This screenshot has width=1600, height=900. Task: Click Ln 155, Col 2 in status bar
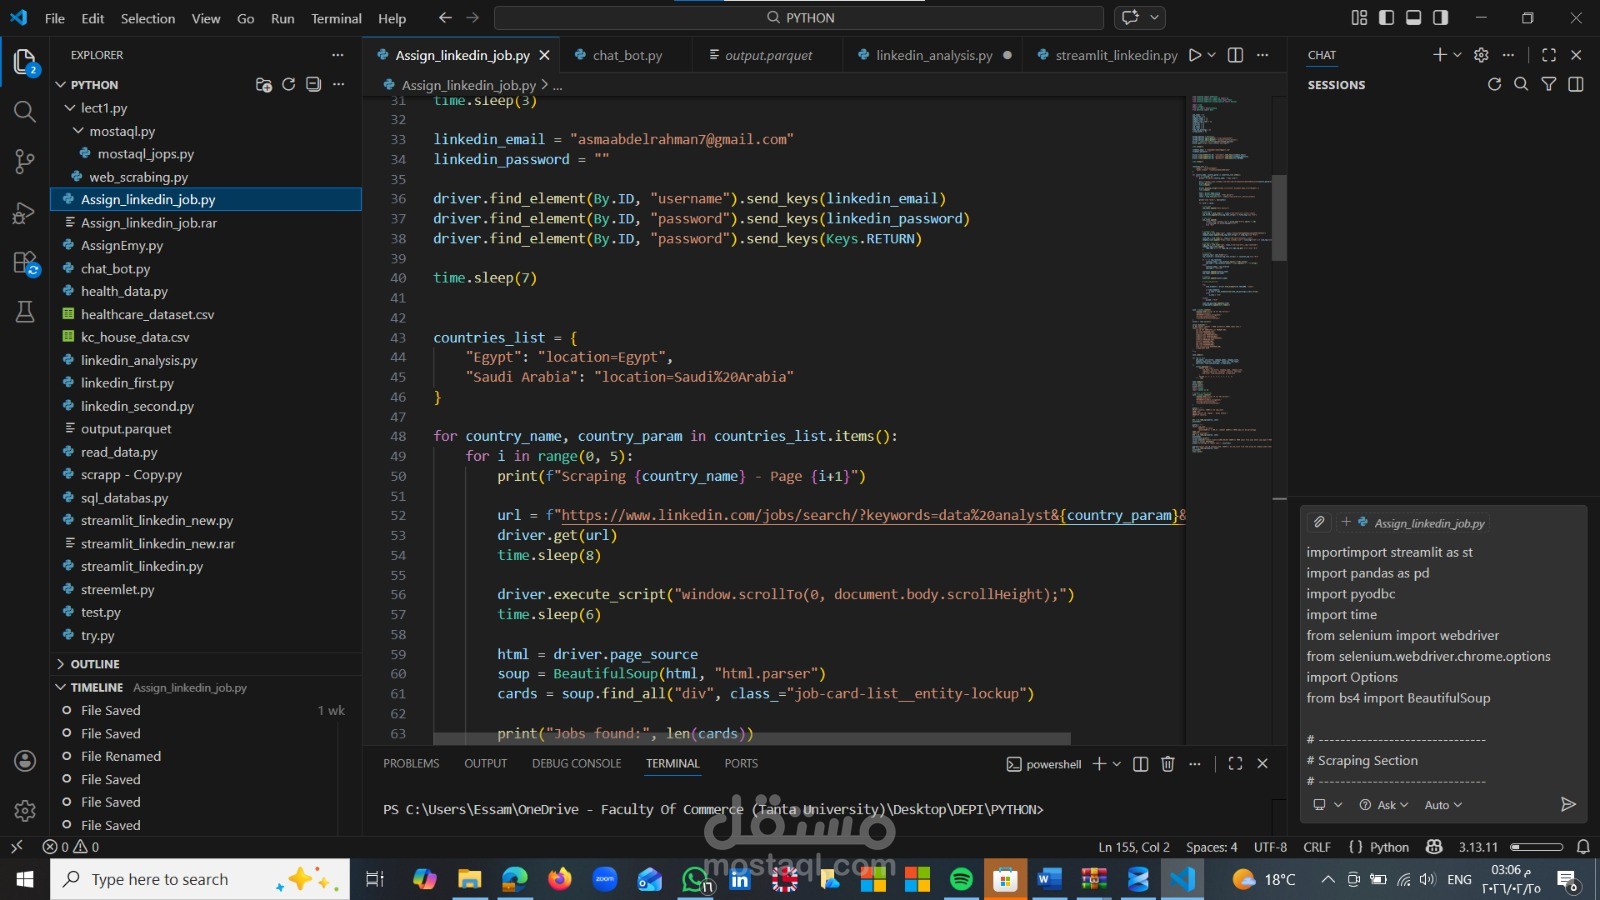(x=1134, y=847)
